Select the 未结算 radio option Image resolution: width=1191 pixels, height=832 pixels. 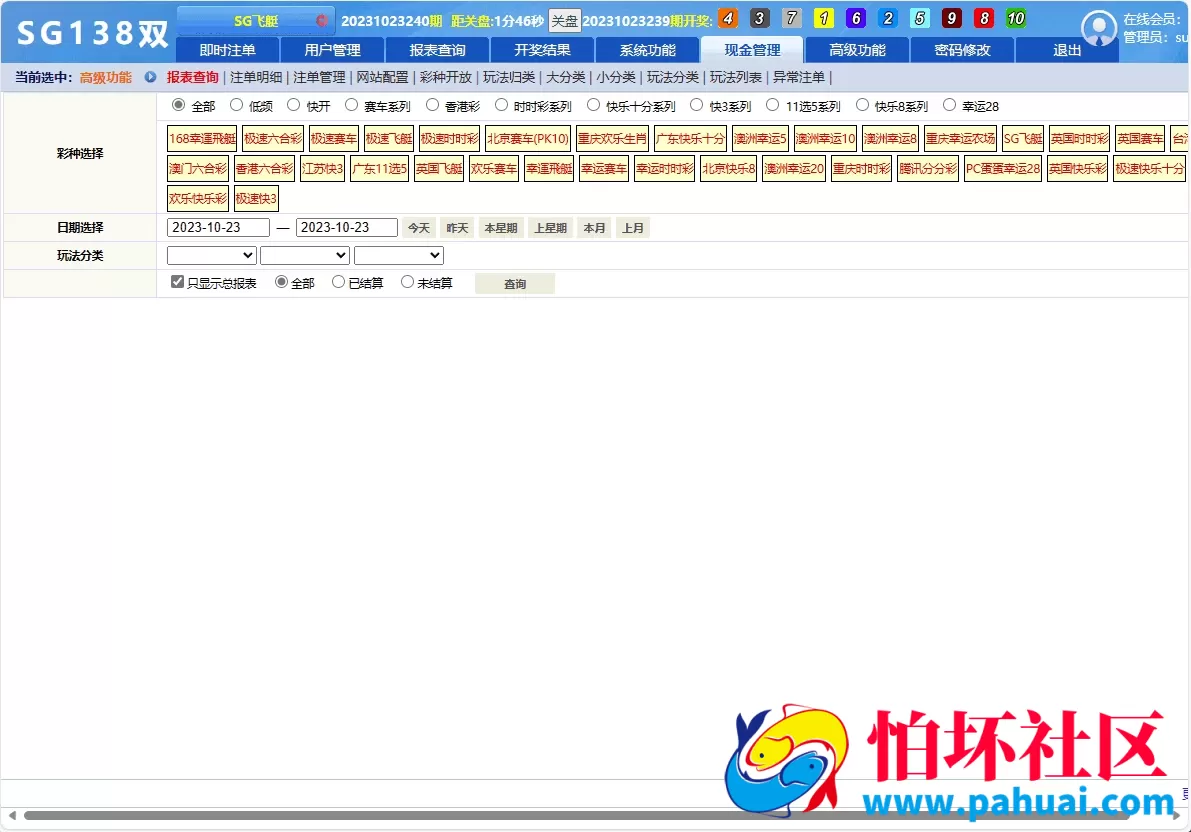click(x=407, y=282)
